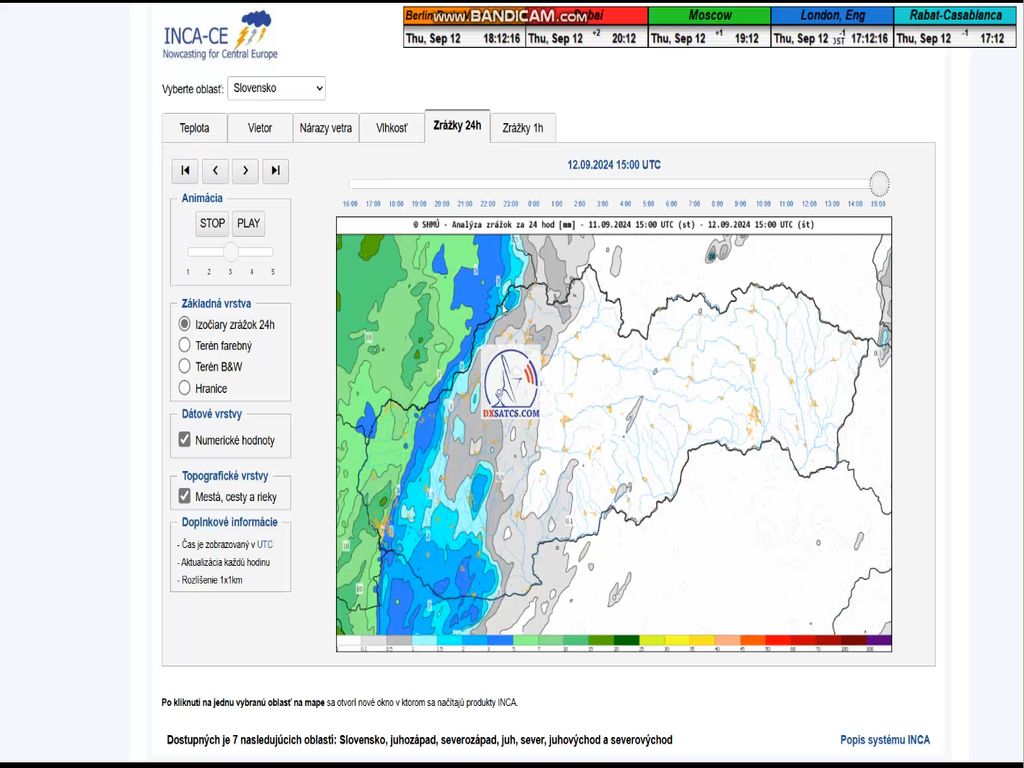Step back one frame

pos(215,171)
